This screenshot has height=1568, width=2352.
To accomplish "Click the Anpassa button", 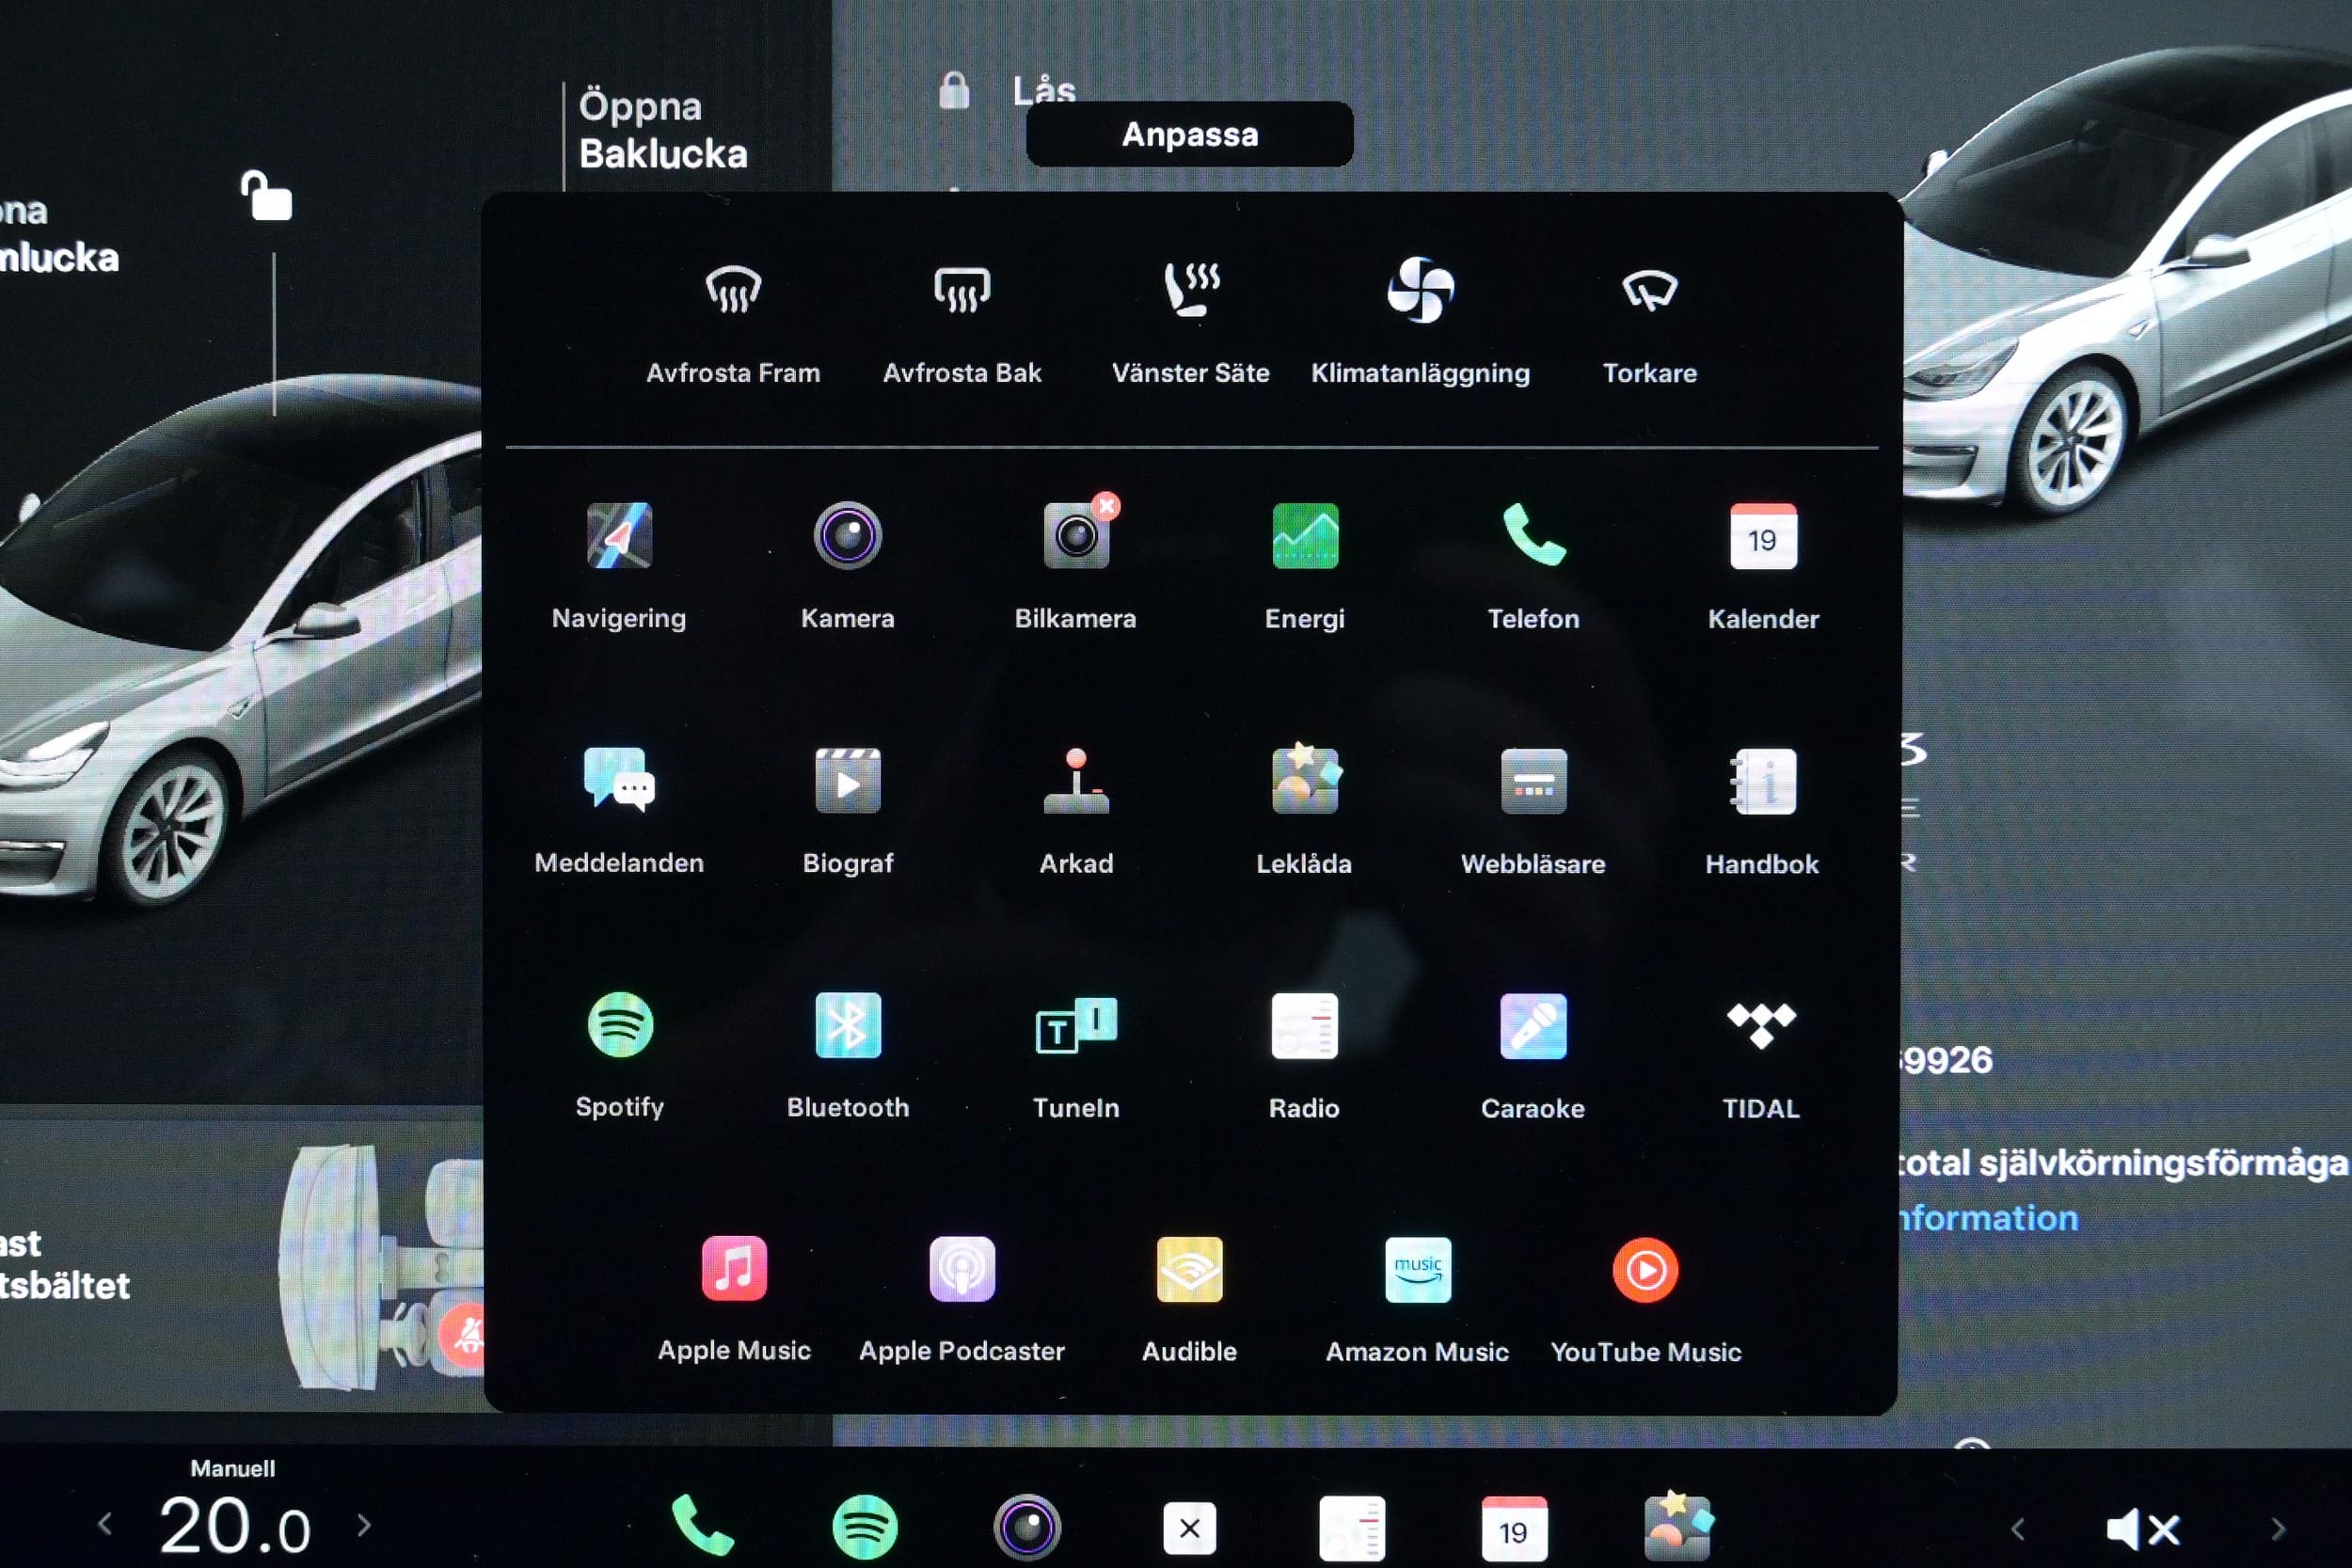I will 1190,134.
